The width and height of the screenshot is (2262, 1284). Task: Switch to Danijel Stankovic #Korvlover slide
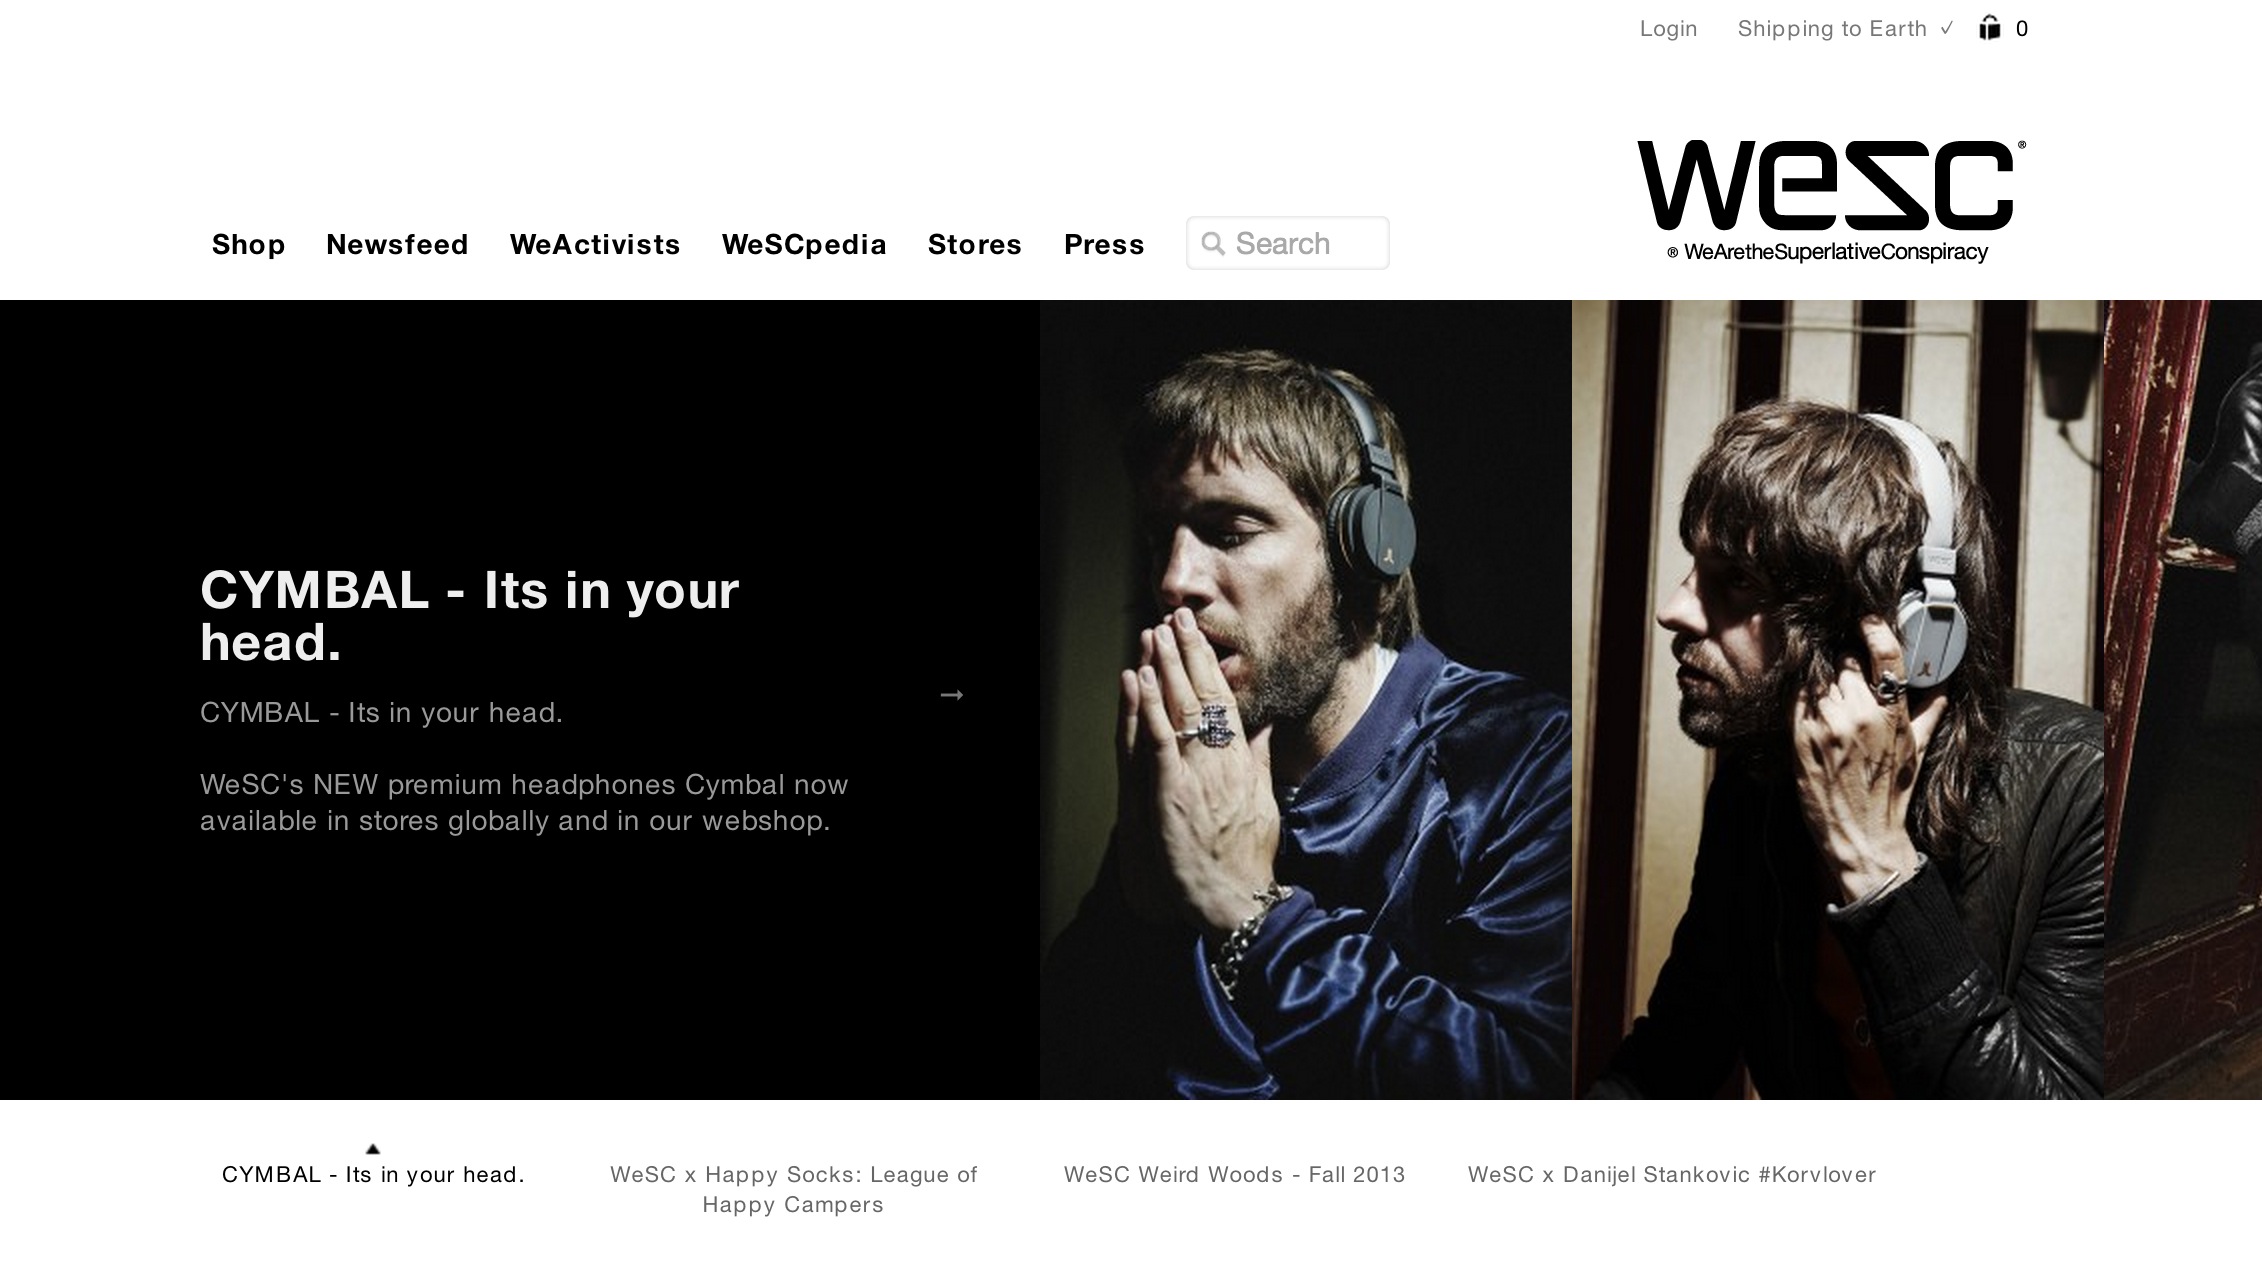click(1671, 1175)
